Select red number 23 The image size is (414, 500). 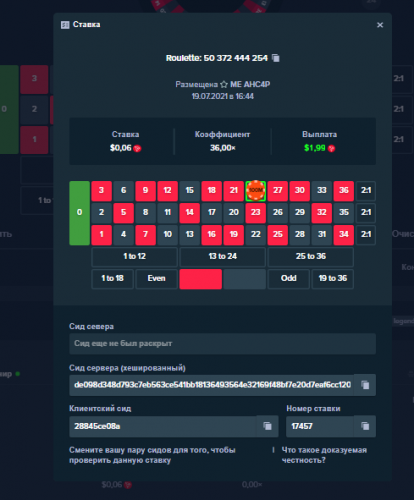(x=255, y=213)
